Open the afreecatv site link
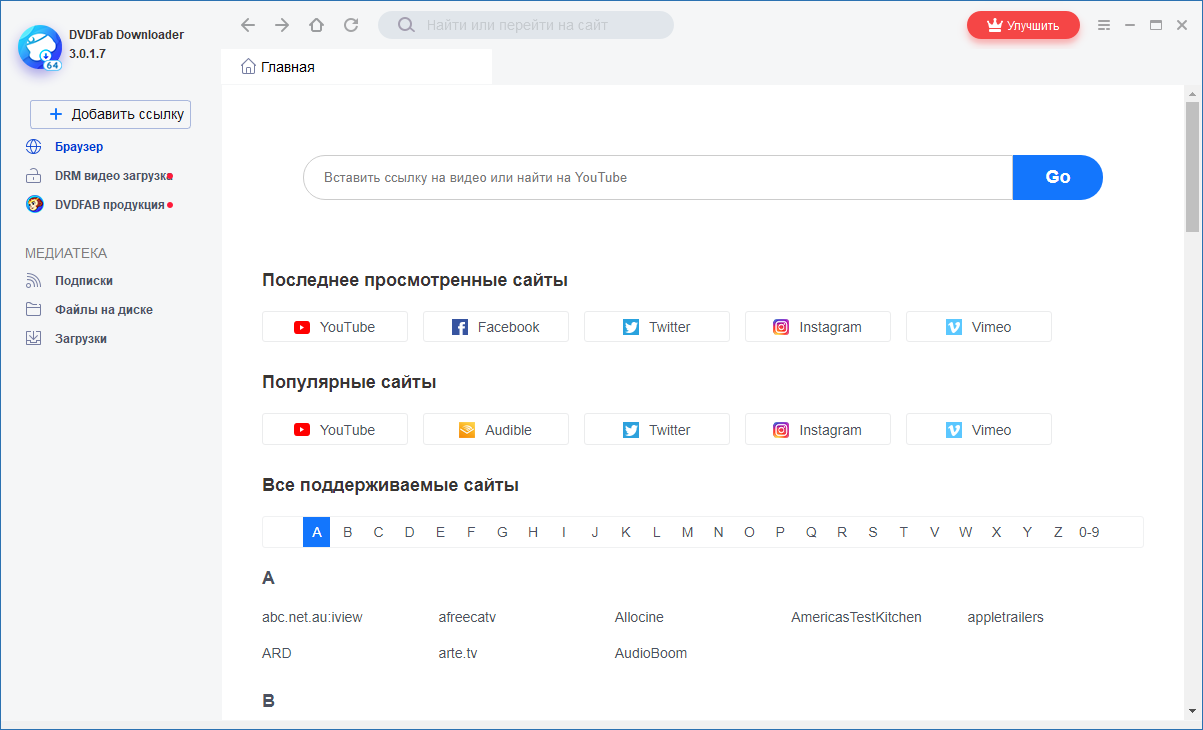The image size is (1203, 730). pyautogui.click(x=467, y=617)
